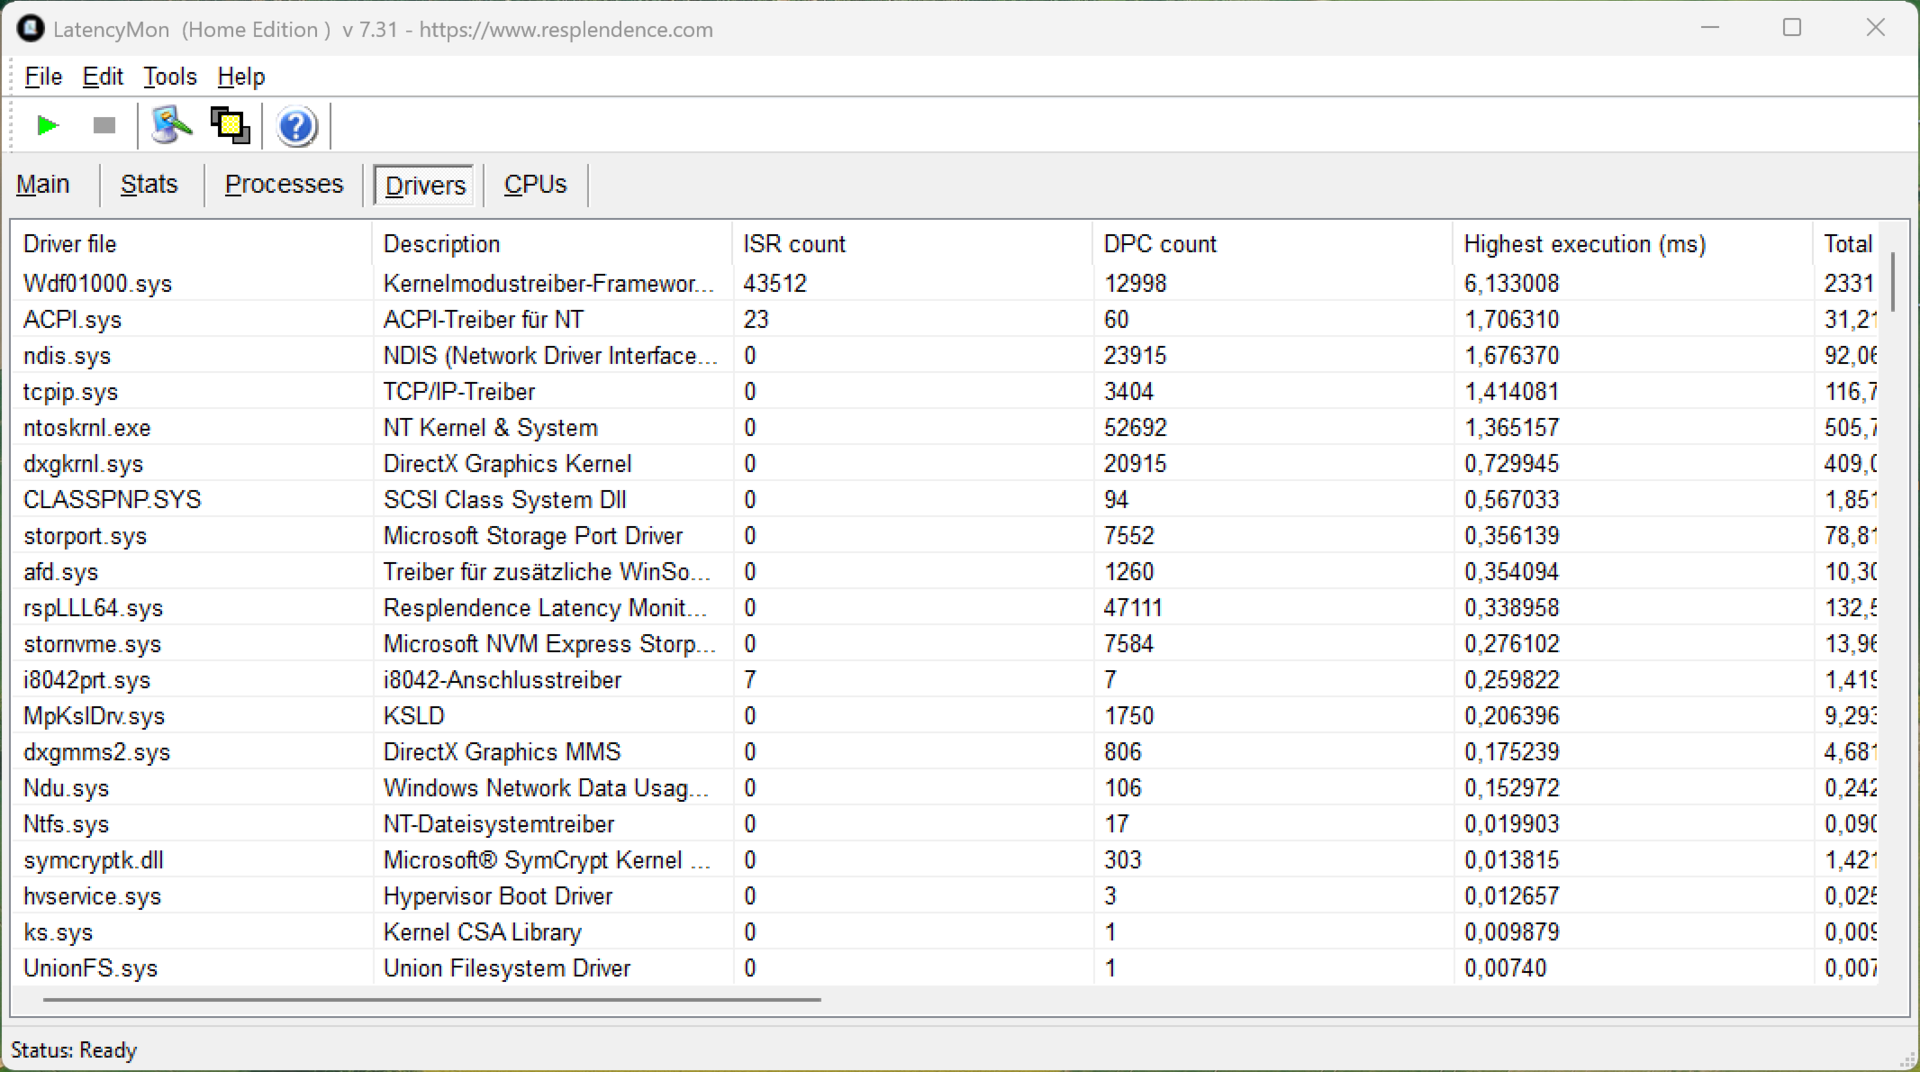1920x1072 pixels.
Task: Switch to the Processes tab
Action: pos(284,185)
